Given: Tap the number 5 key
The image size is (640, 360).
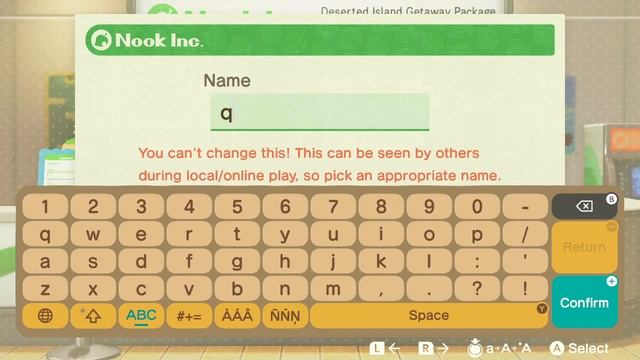Looking at the screenshot, I should coord(237,206).
